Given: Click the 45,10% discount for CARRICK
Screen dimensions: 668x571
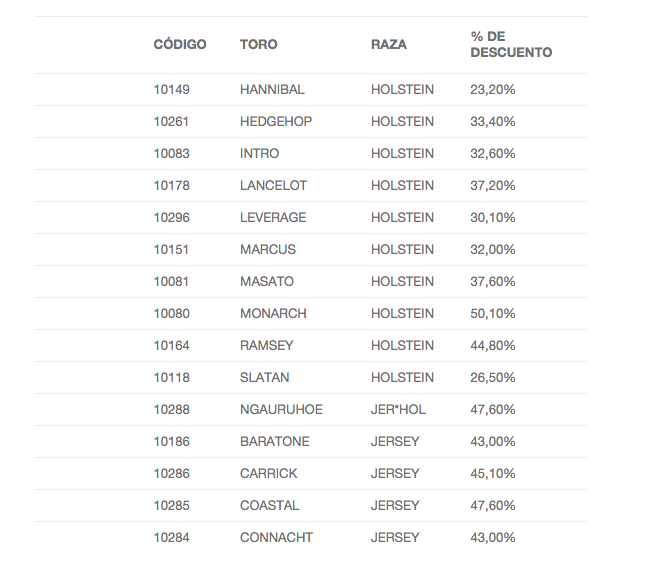Looking at the screenshot, I should pyautogui.click(x=493, y=473).
